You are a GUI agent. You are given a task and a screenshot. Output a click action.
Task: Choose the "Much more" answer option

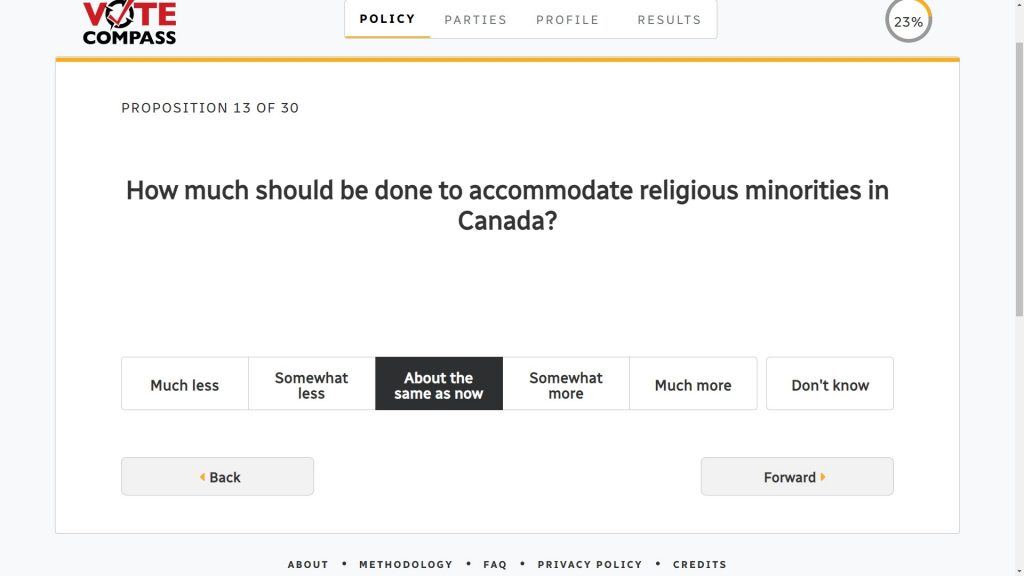click(693, 384)
